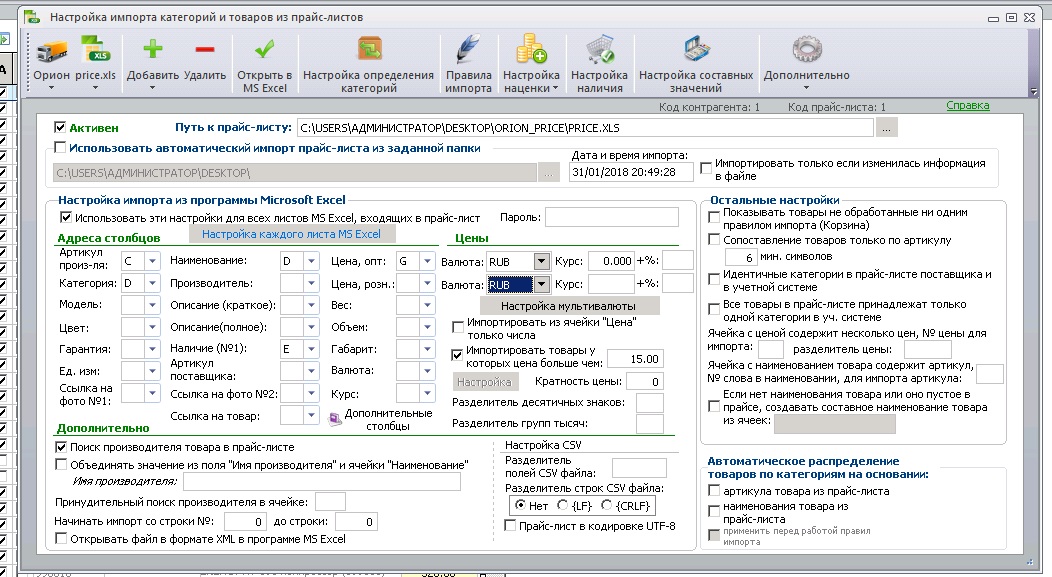Enable matching goods only by артикул
This screenshot has width=1052, height=577.
pyautogui.click(x=714, y=240)
